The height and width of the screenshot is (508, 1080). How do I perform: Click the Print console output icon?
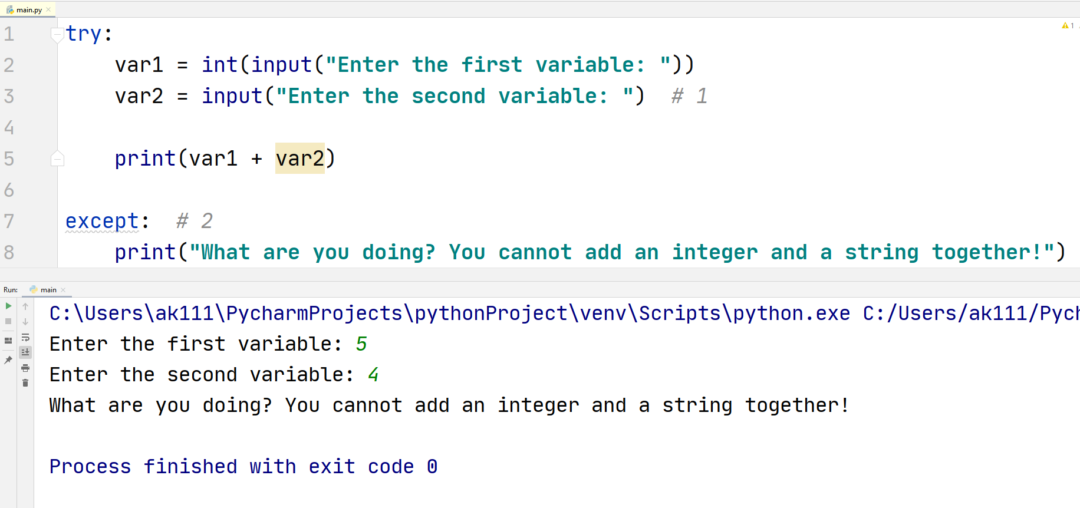click(26, 367)
